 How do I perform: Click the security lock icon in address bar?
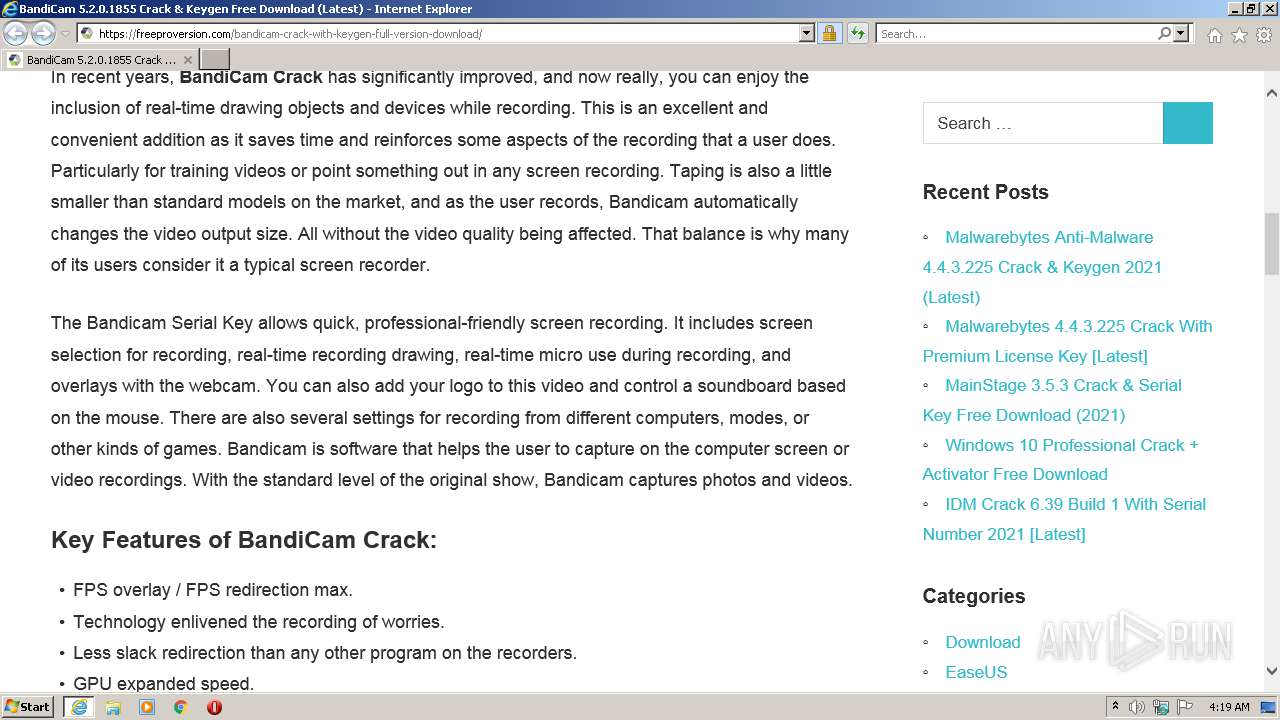click(829, 33)
